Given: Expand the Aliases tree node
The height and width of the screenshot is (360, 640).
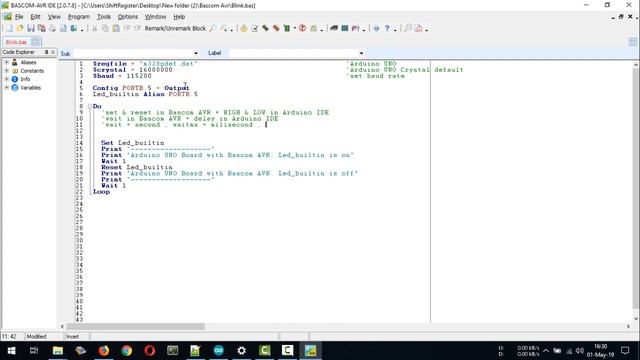Looking at the screenshot, I should pos(7,62).
